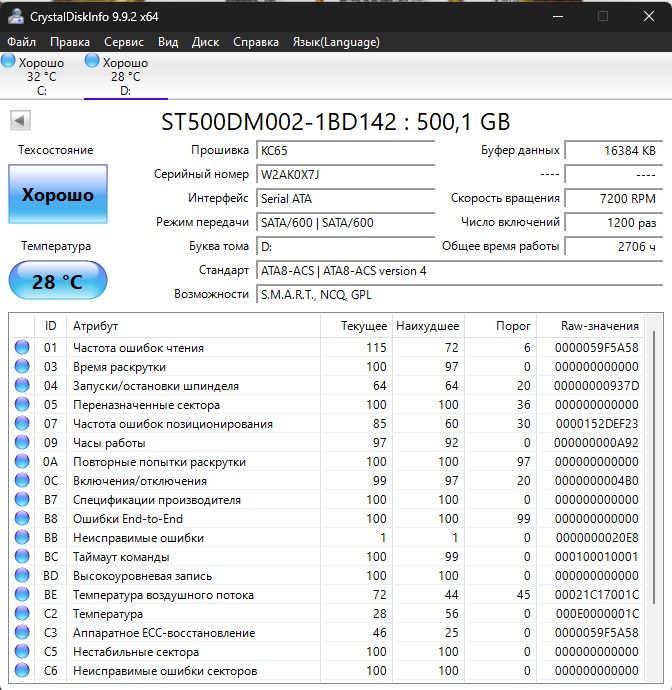Open the Файл menu

coord(22,42)
